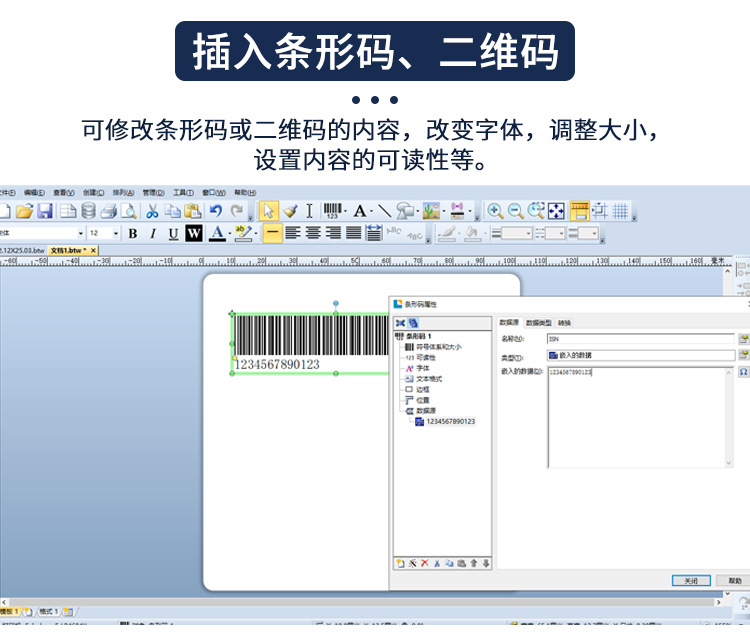The image size is (750, 642).
Task: Switch to 转换 tab in dialog
Action: click(x=564, y=323)
